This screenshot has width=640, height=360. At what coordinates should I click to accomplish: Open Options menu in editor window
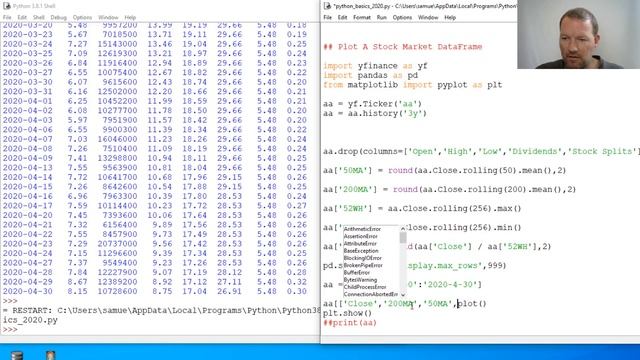point(402,18)
